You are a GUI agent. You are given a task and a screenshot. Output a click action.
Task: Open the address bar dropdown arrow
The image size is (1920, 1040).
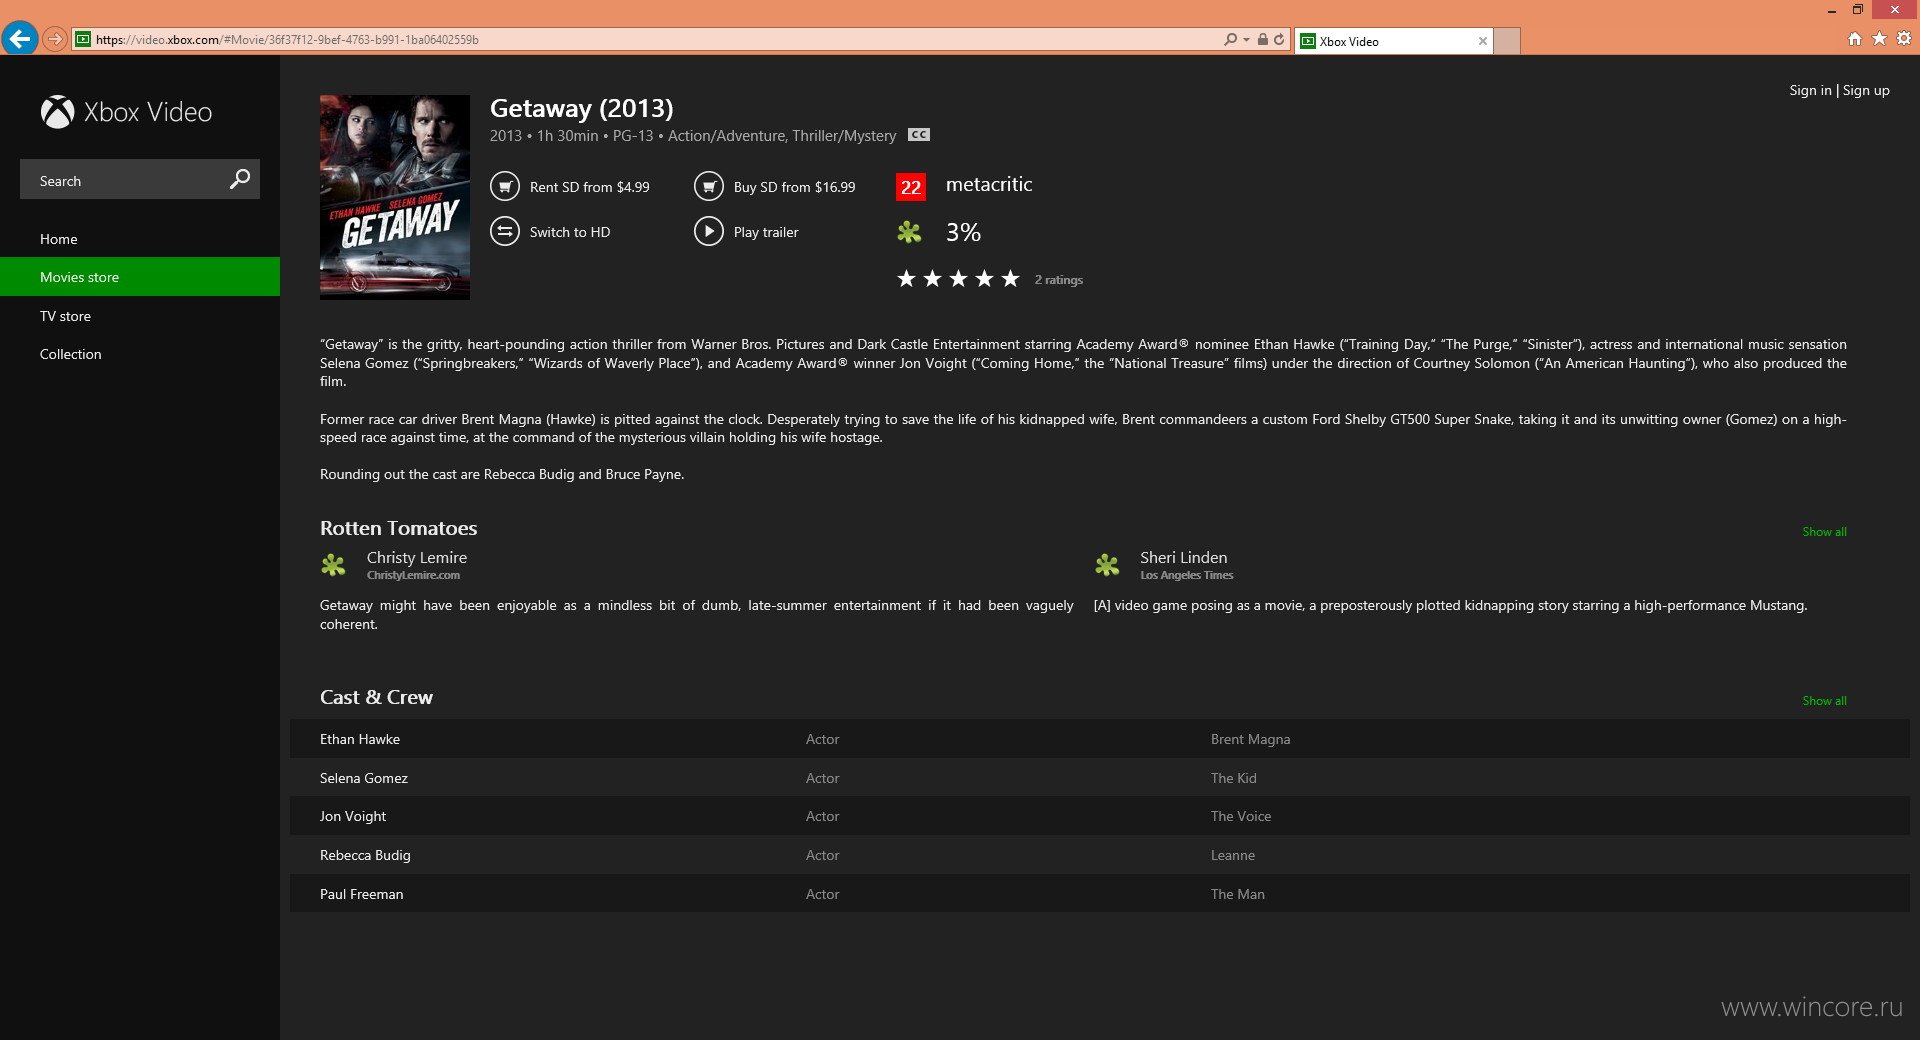tap(1246, 40)
